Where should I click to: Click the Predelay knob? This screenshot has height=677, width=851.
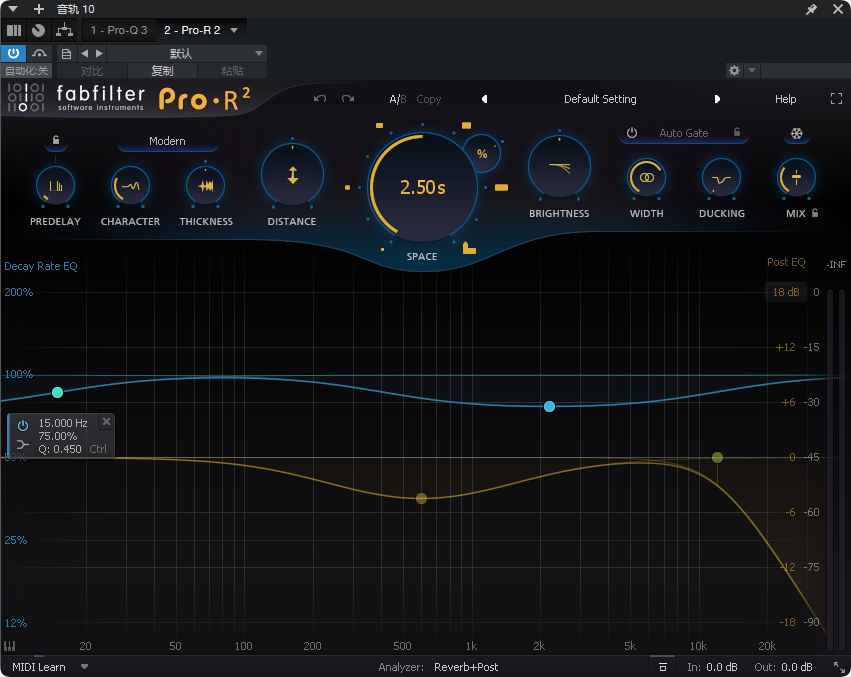[55, 186]
